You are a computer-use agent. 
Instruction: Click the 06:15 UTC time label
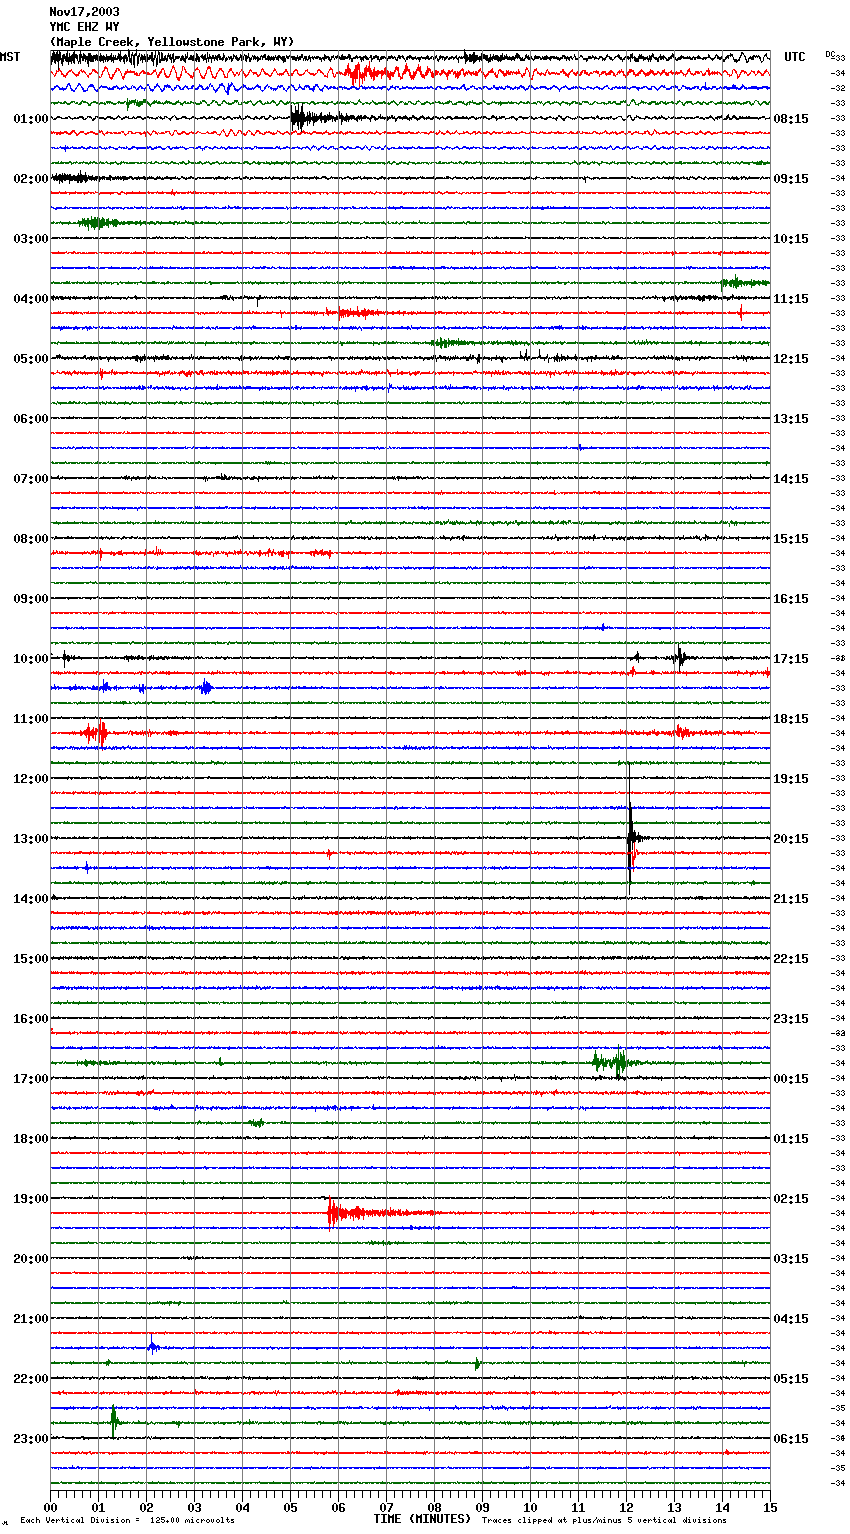click(x=791, y=1439)
